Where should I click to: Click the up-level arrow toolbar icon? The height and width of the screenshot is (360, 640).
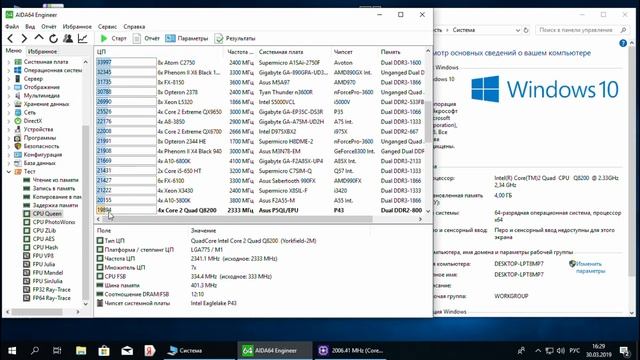(x=39, y=38)
